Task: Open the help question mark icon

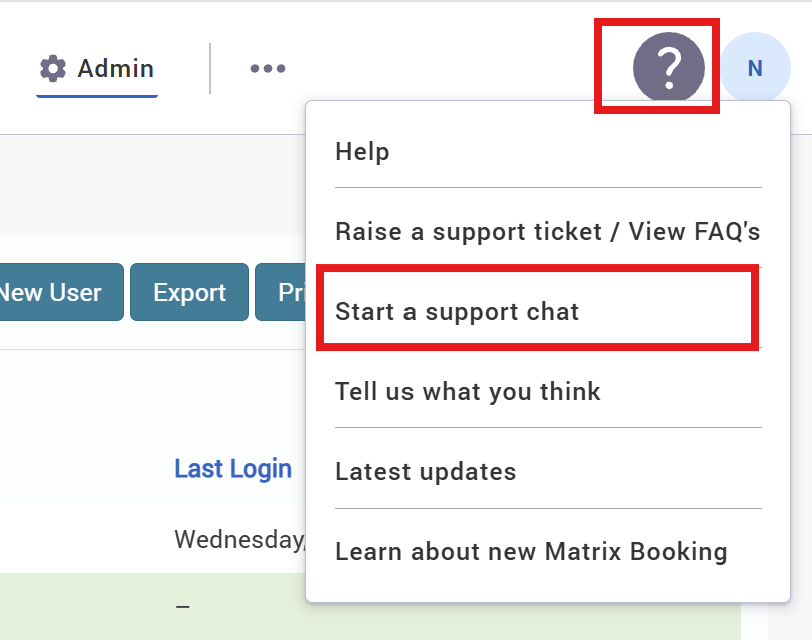Action: point(669,67)
